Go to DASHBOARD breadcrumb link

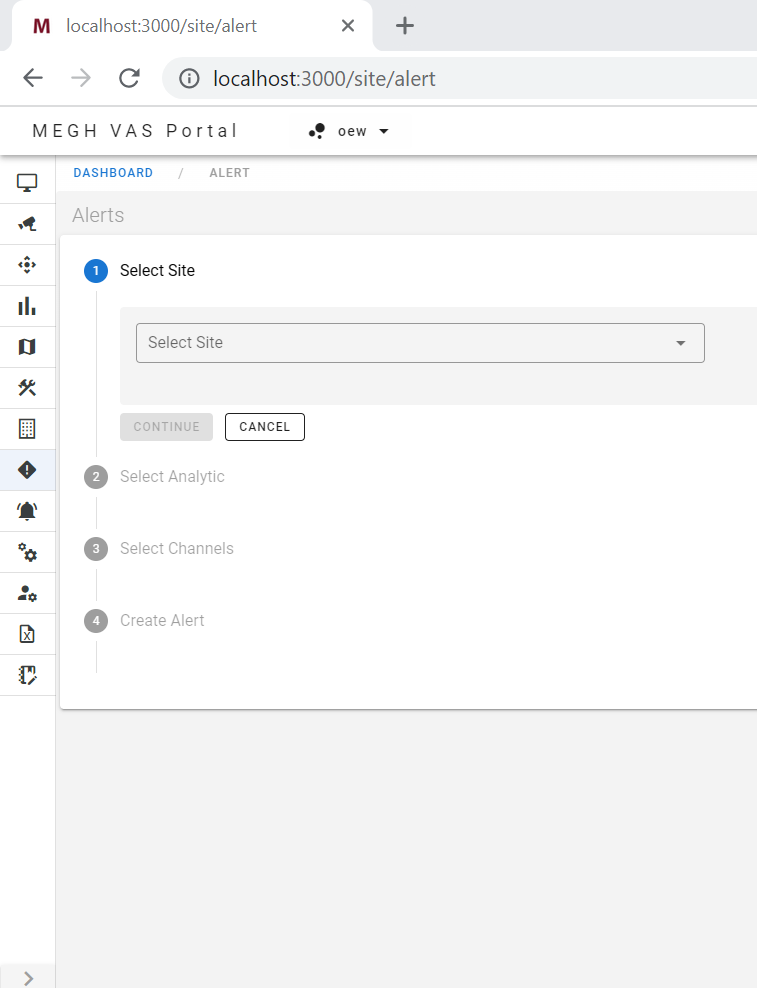[x=113, y=173]
